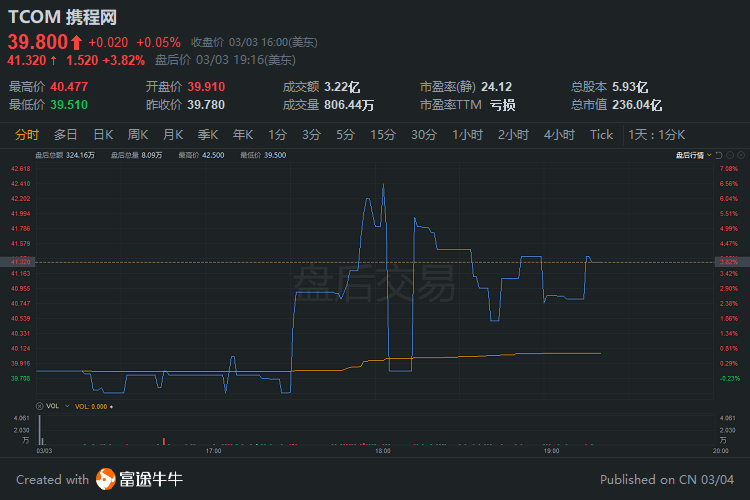Click the 总市值 236.04亿 value
This screenshot has height=500, width=750.
pos(637,105)
